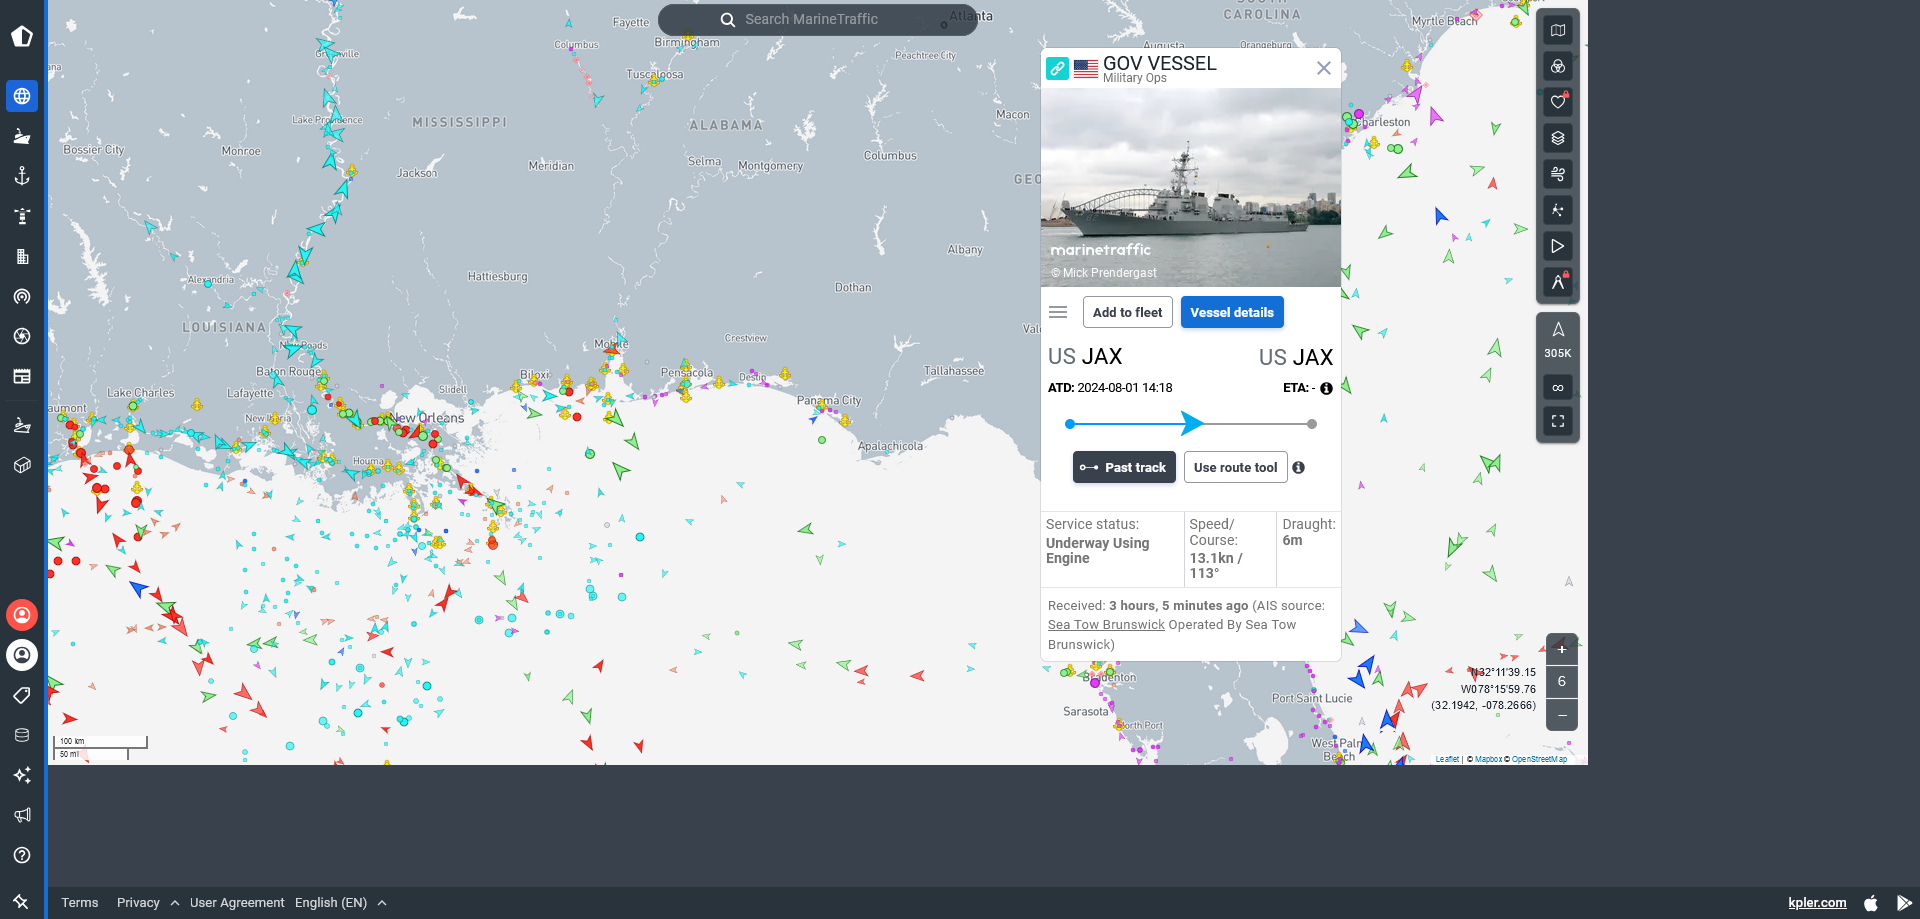Click the Mapbox attribution link

[x=1488, y=759]
